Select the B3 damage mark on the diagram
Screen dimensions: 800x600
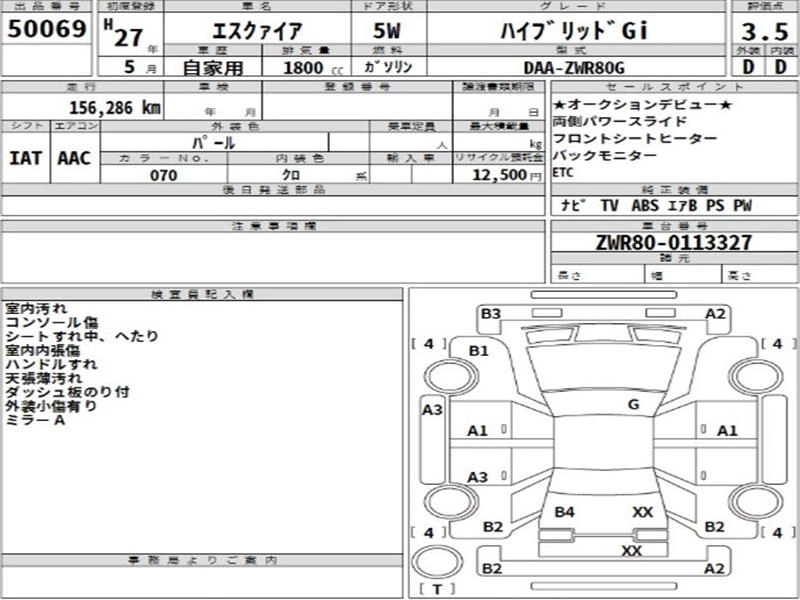(491, 314)
